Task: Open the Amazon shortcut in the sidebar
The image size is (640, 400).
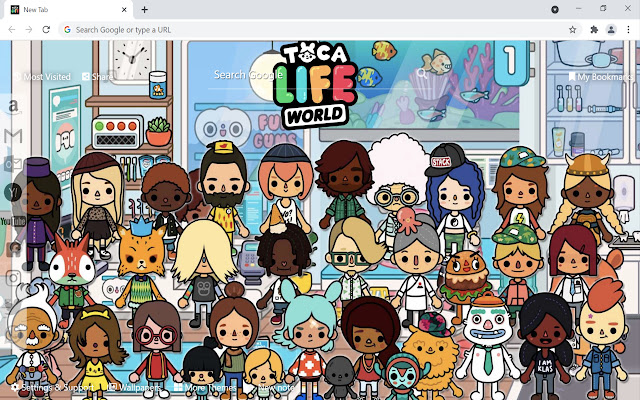Action: [13, 107]
